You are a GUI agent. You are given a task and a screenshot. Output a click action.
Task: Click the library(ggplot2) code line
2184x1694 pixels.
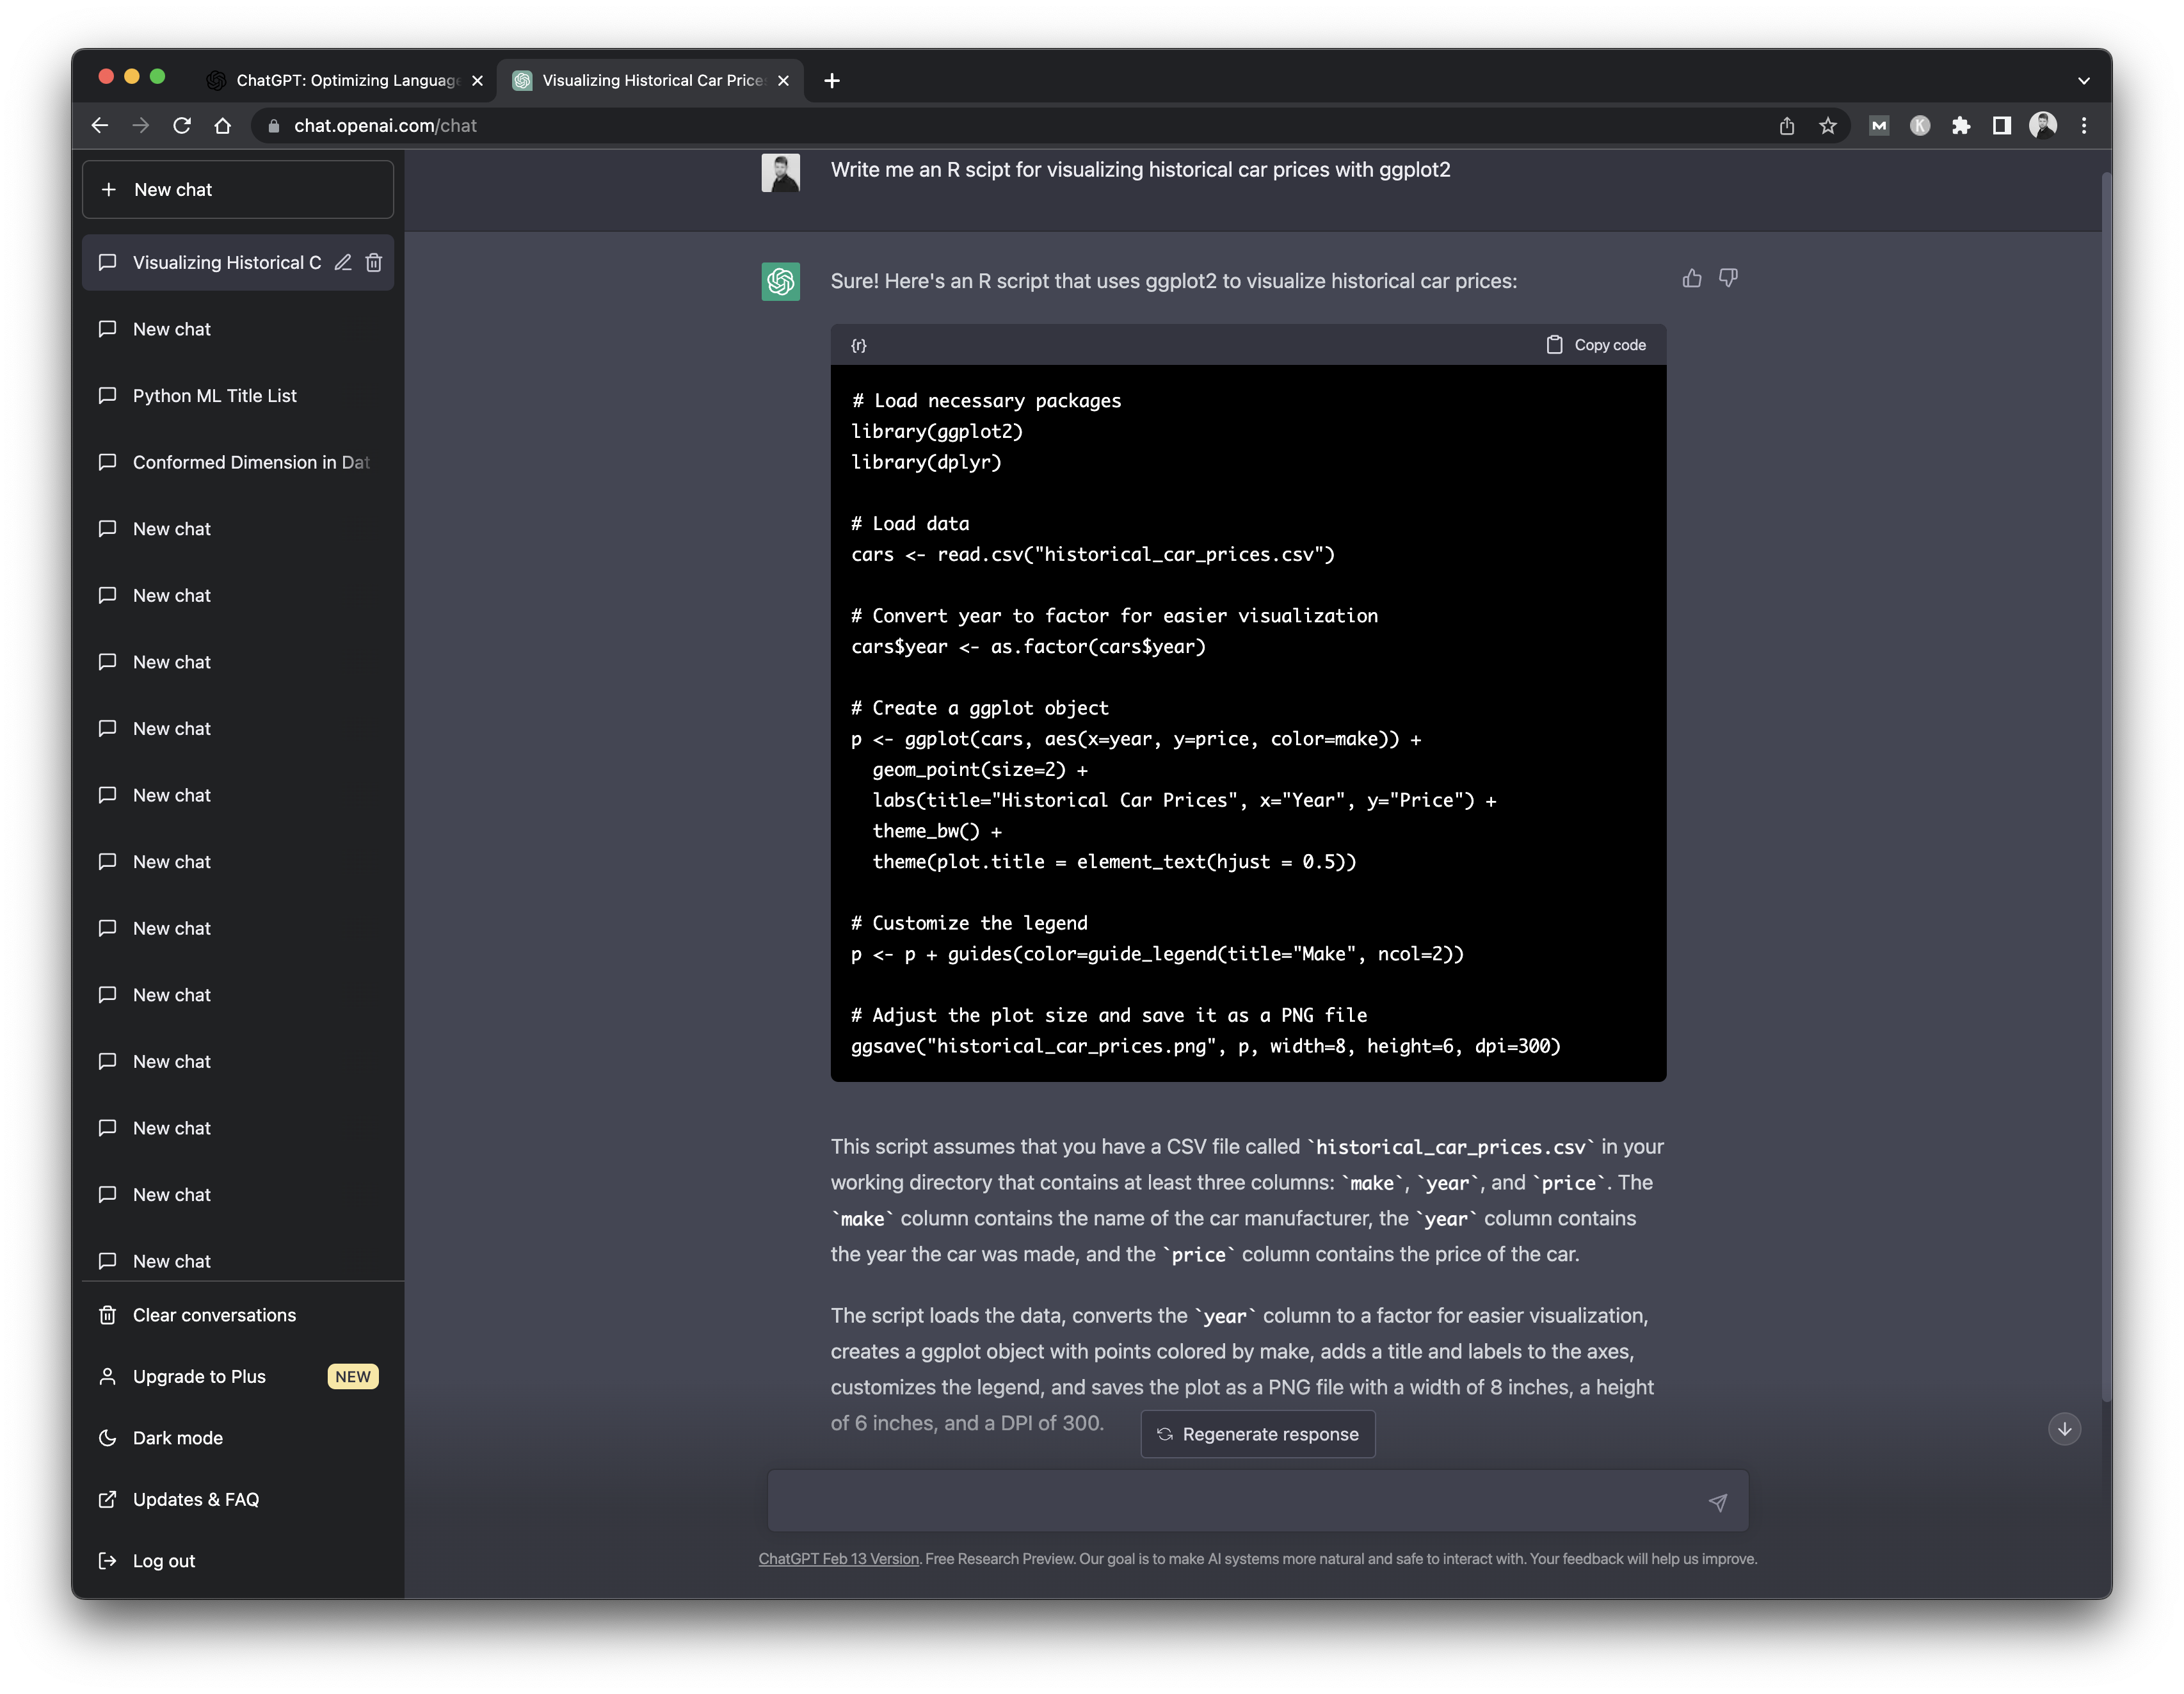click(x=937, y=432)
